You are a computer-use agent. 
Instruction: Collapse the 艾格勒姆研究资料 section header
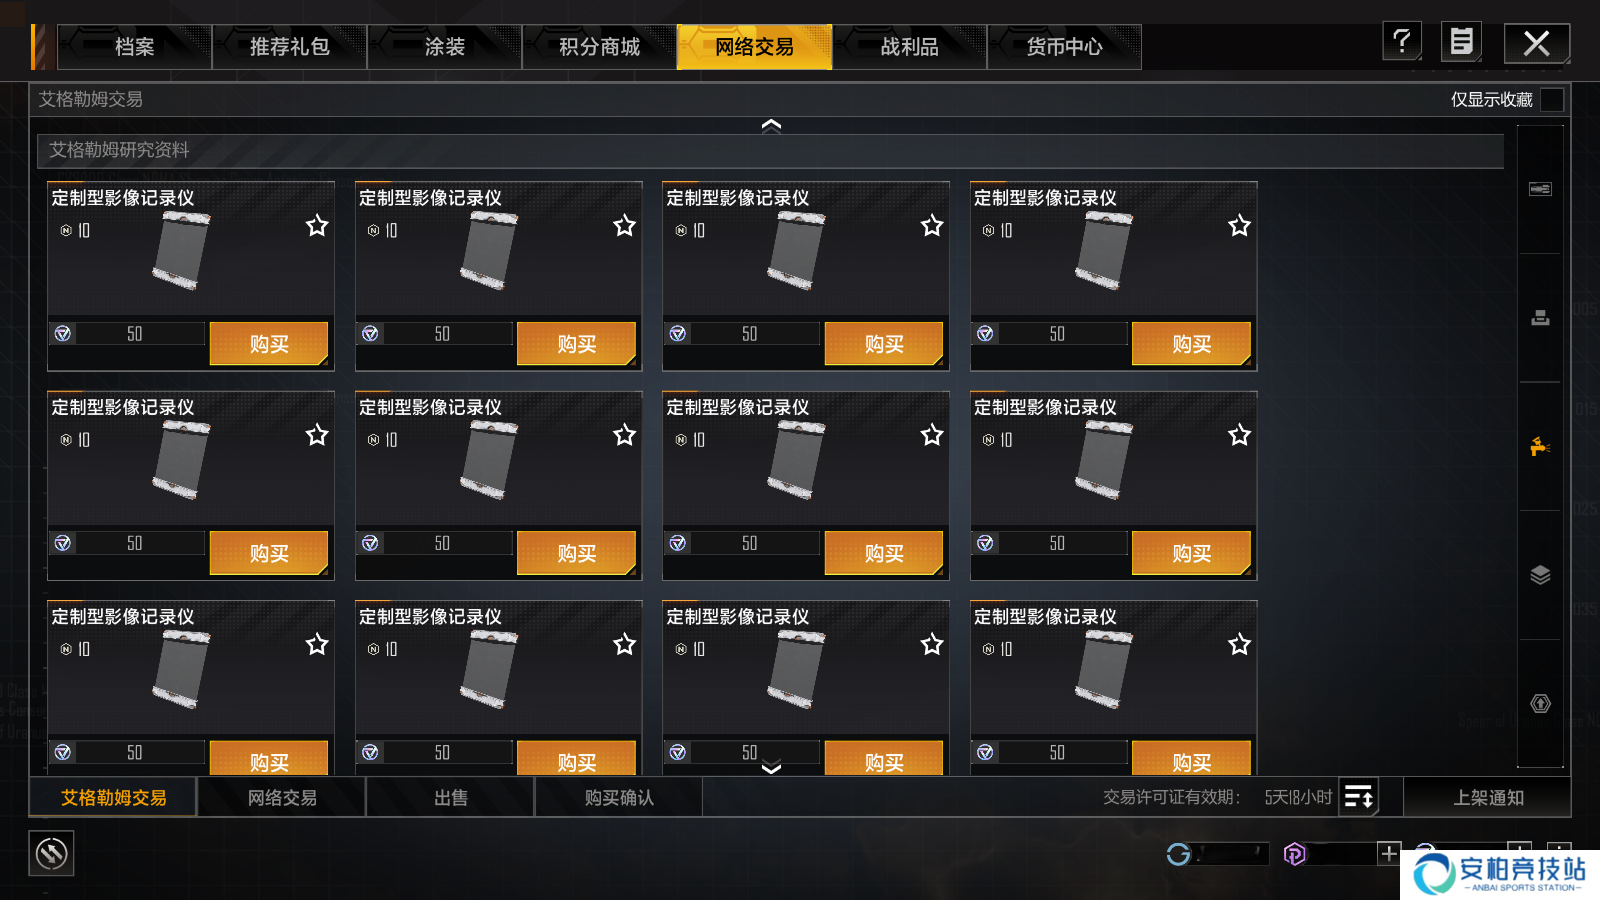(770, 150)
